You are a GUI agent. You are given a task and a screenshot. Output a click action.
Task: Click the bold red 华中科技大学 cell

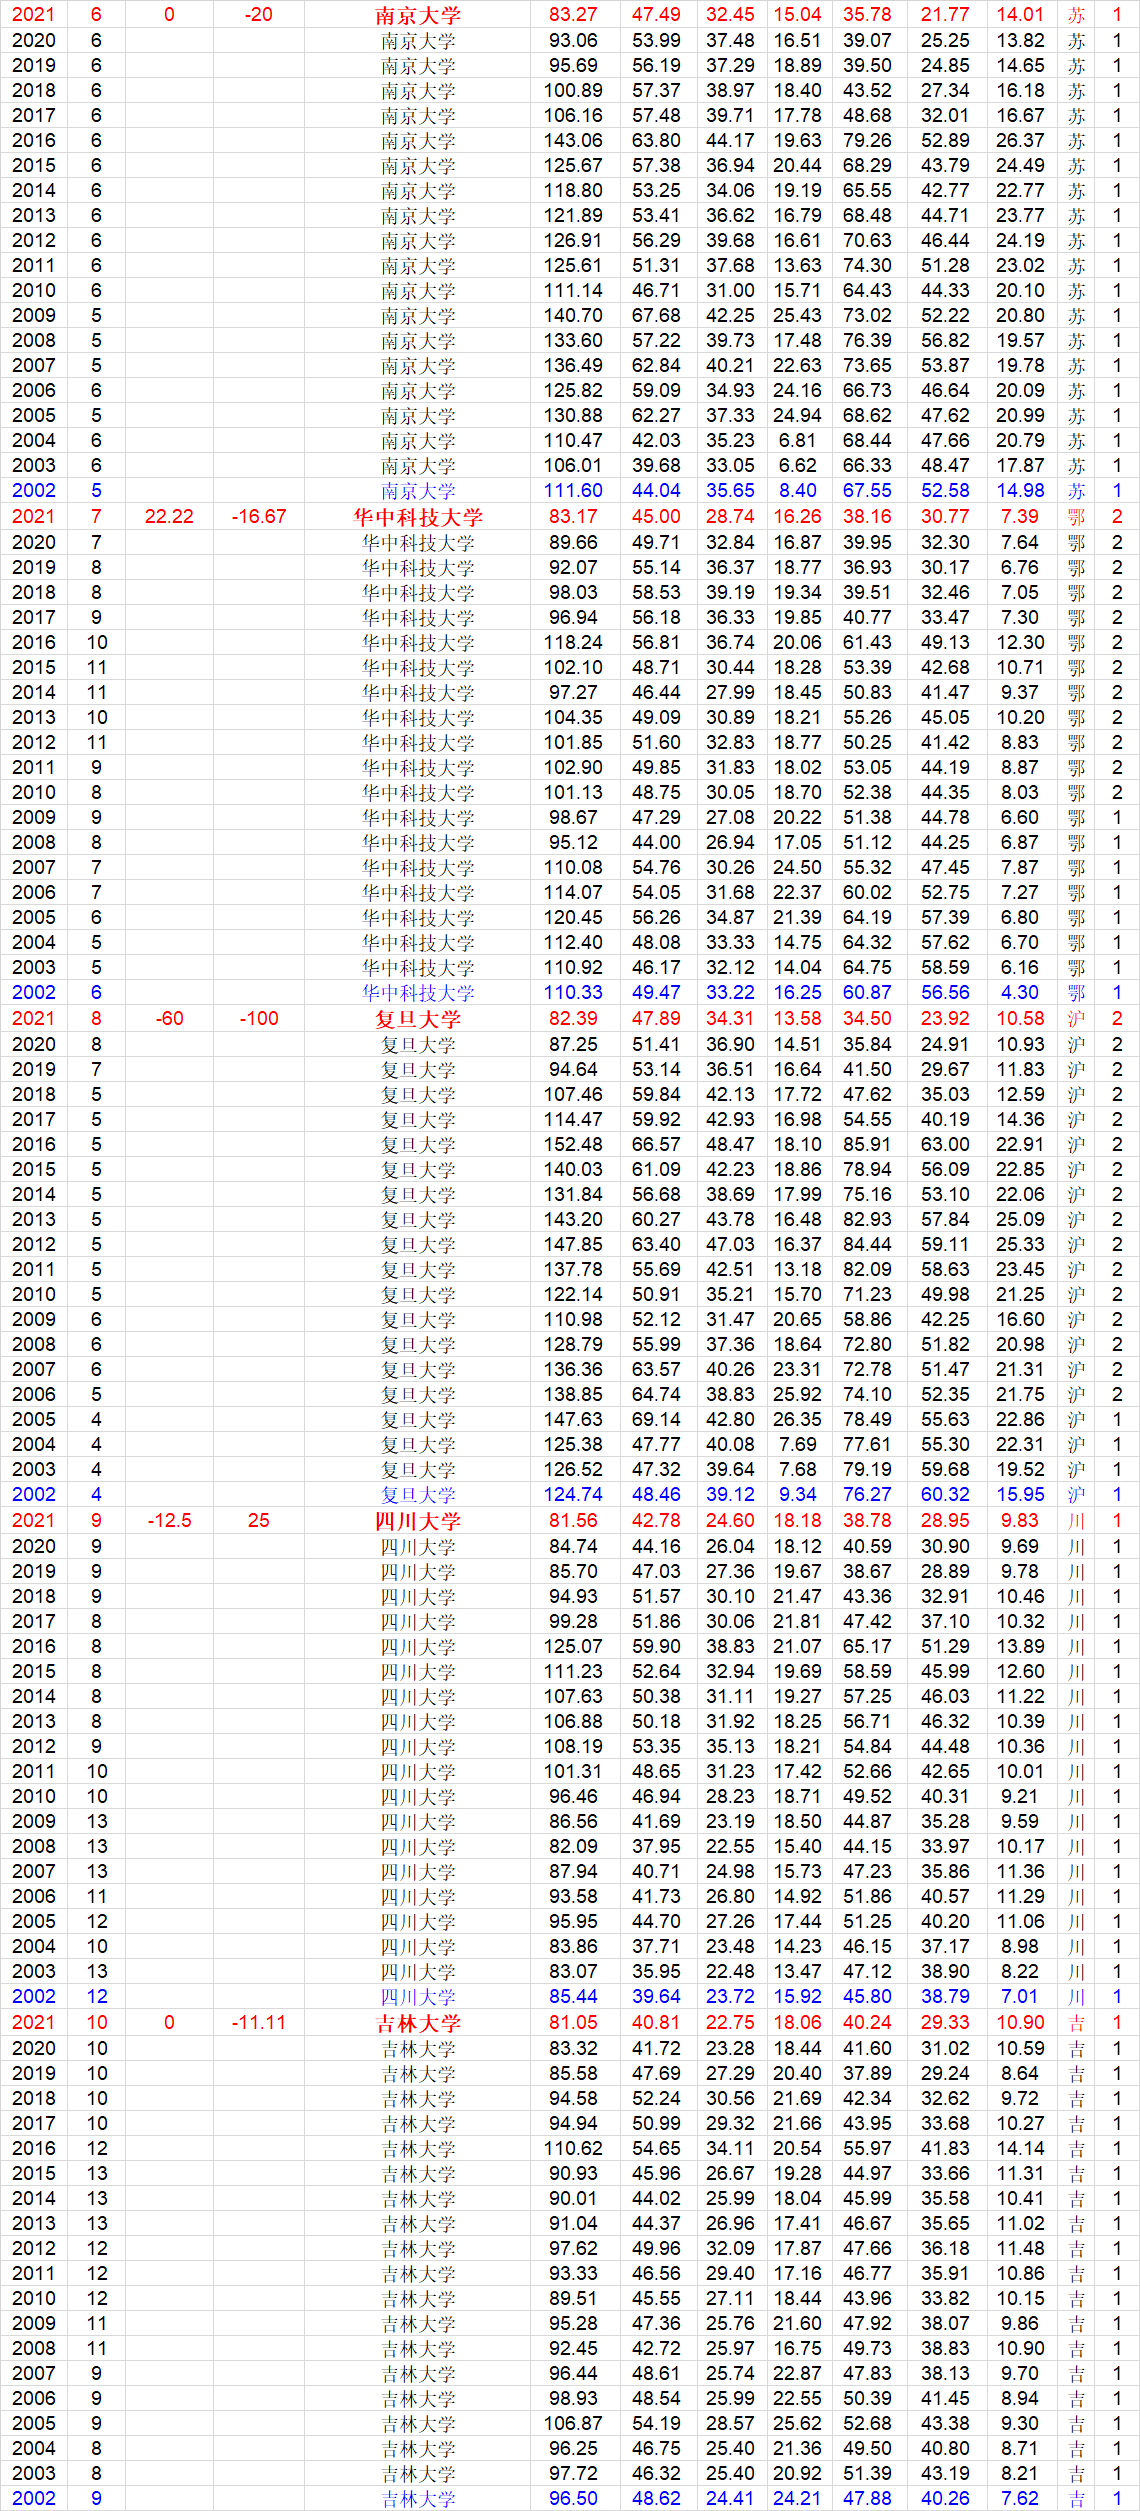pos(417,517)
